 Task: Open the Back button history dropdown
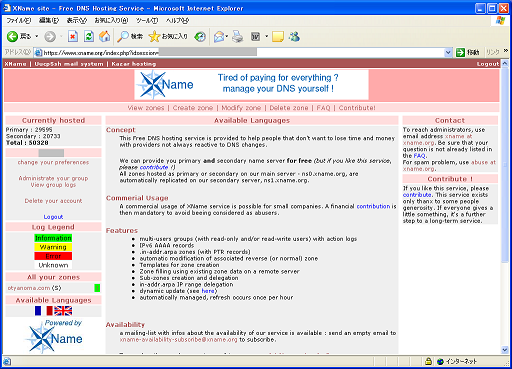37,36
